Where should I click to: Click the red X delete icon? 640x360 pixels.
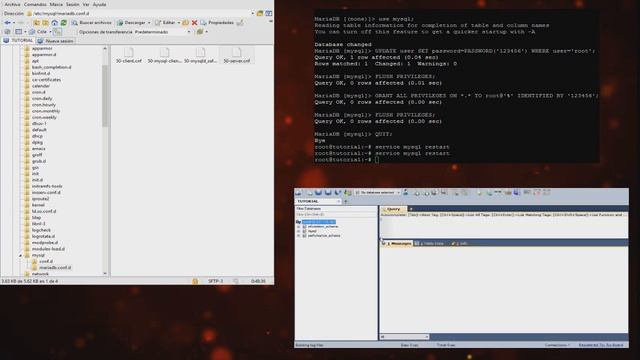pyautogui.click(x=194, y=23)
